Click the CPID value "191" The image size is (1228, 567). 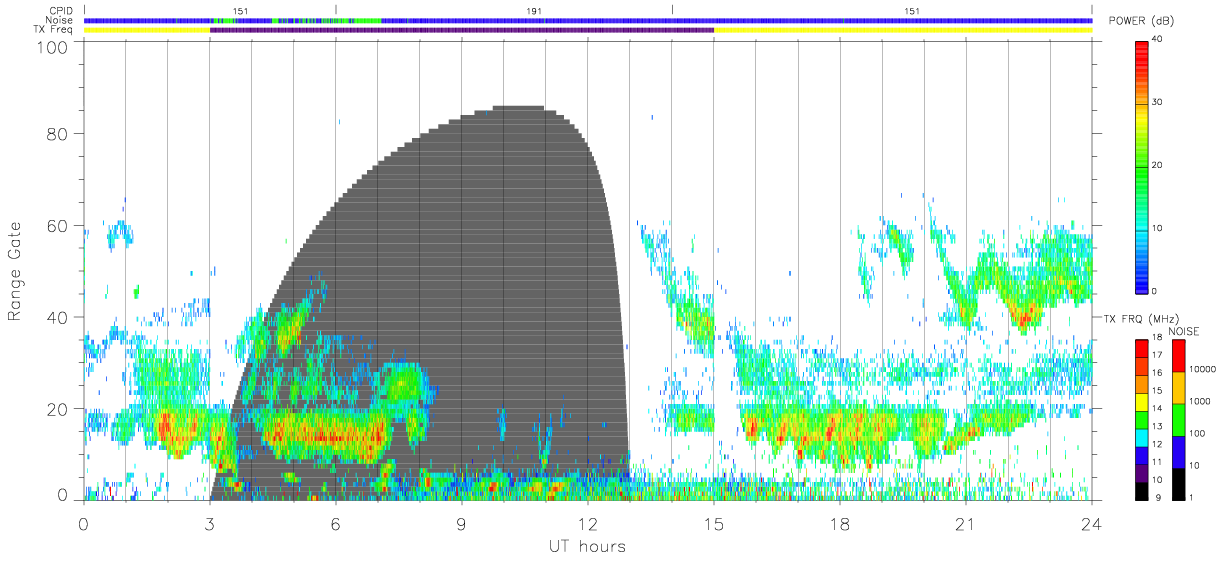534,10
